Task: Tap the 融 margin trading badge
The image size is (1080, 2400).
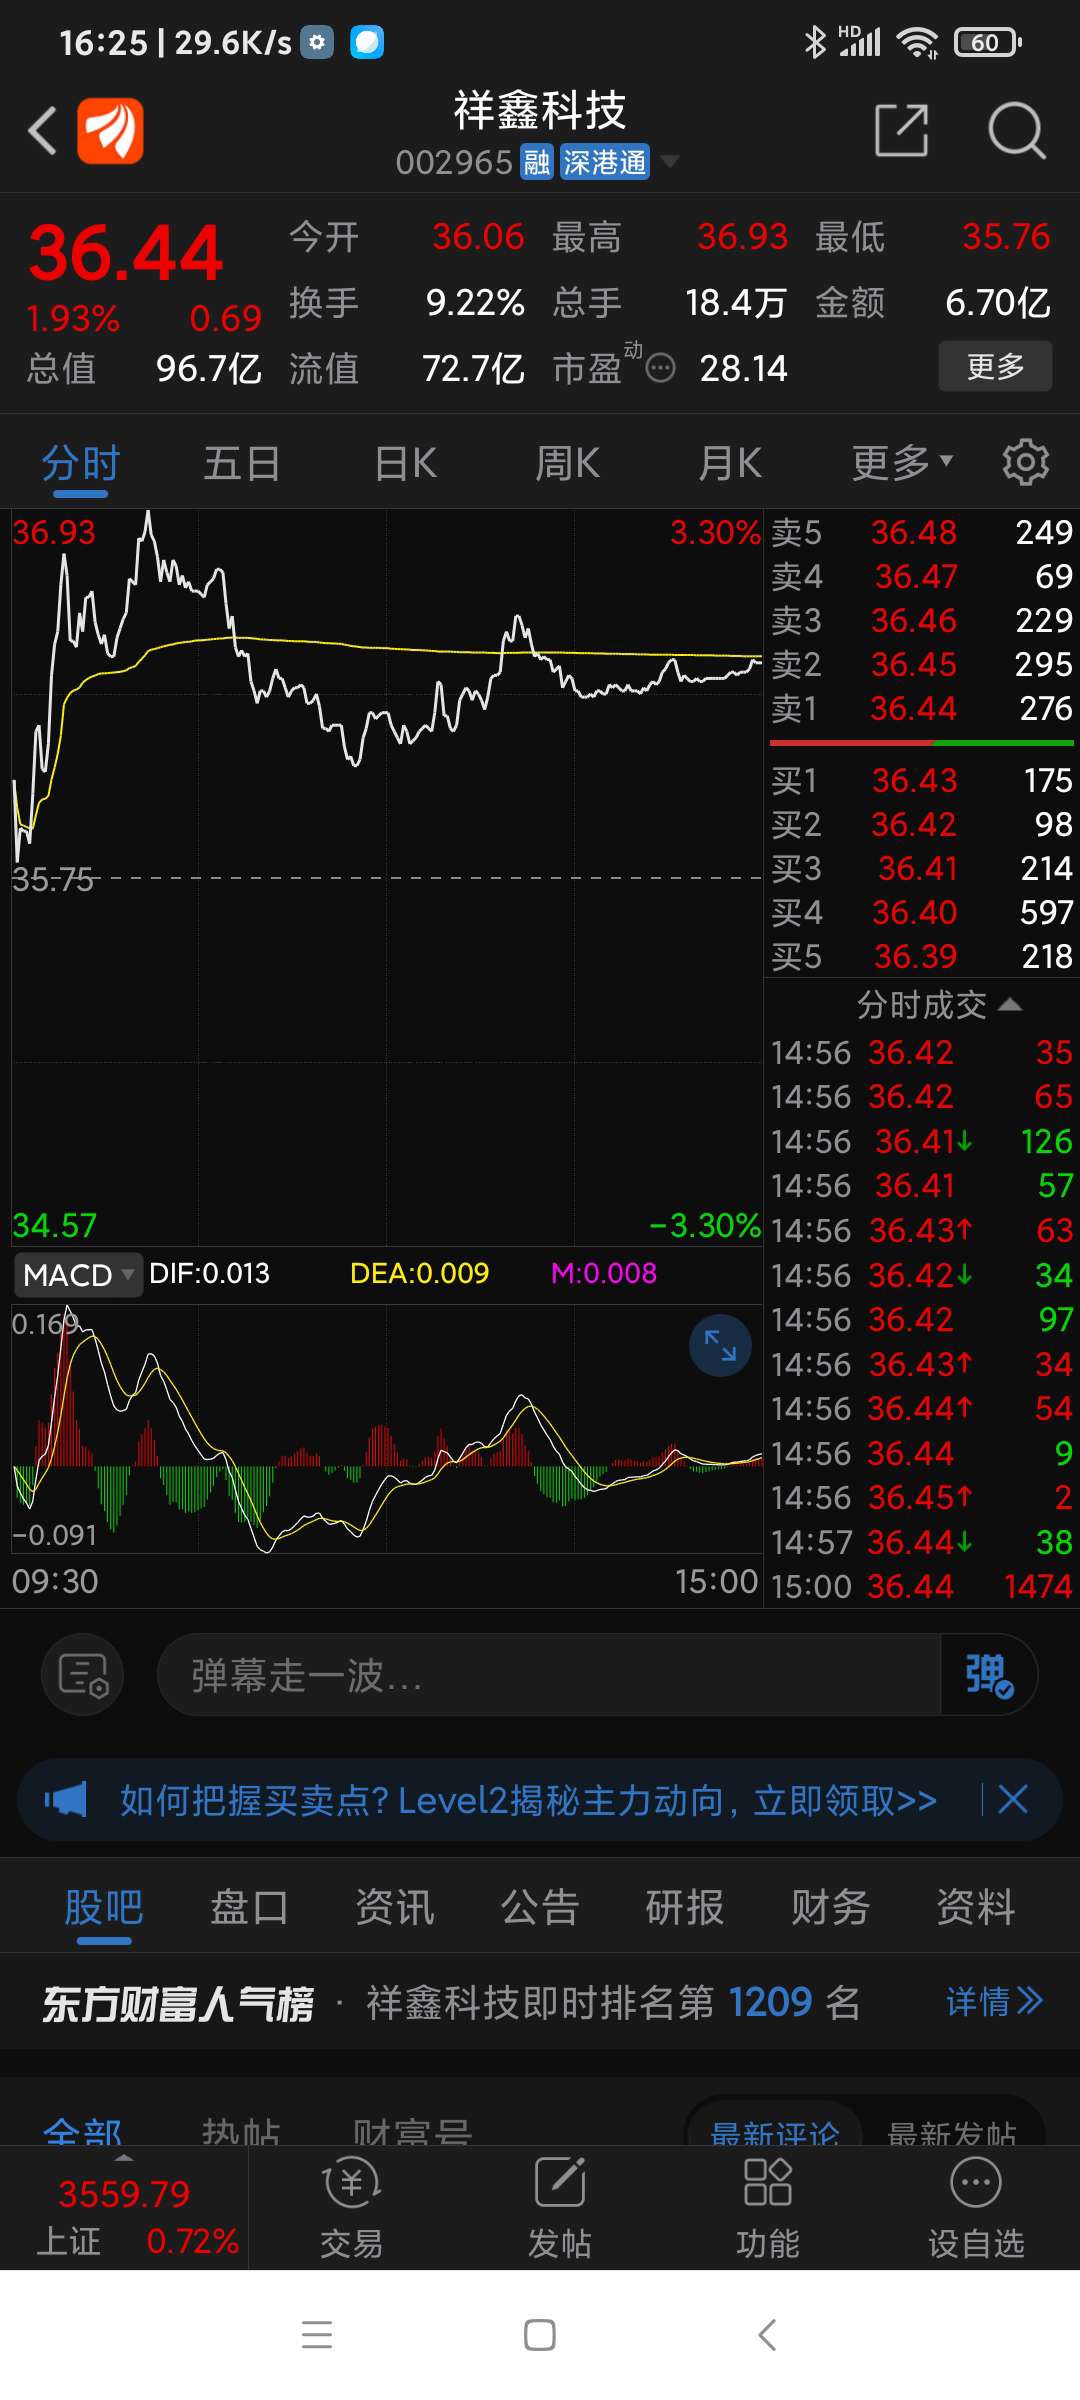Action: 537,162
